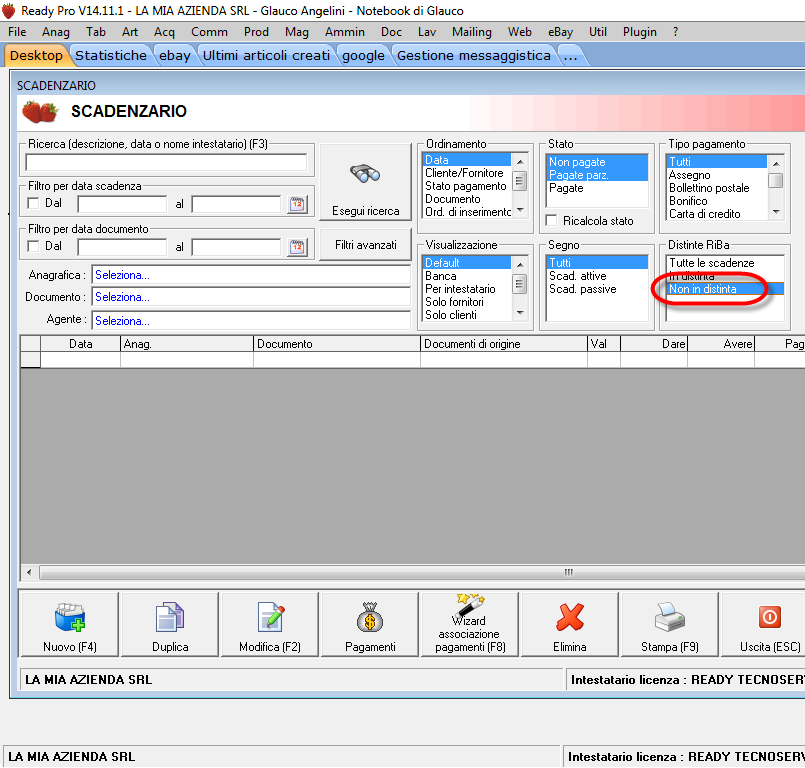
Task: Switch to the Statistiche tab
Action: 111,55
